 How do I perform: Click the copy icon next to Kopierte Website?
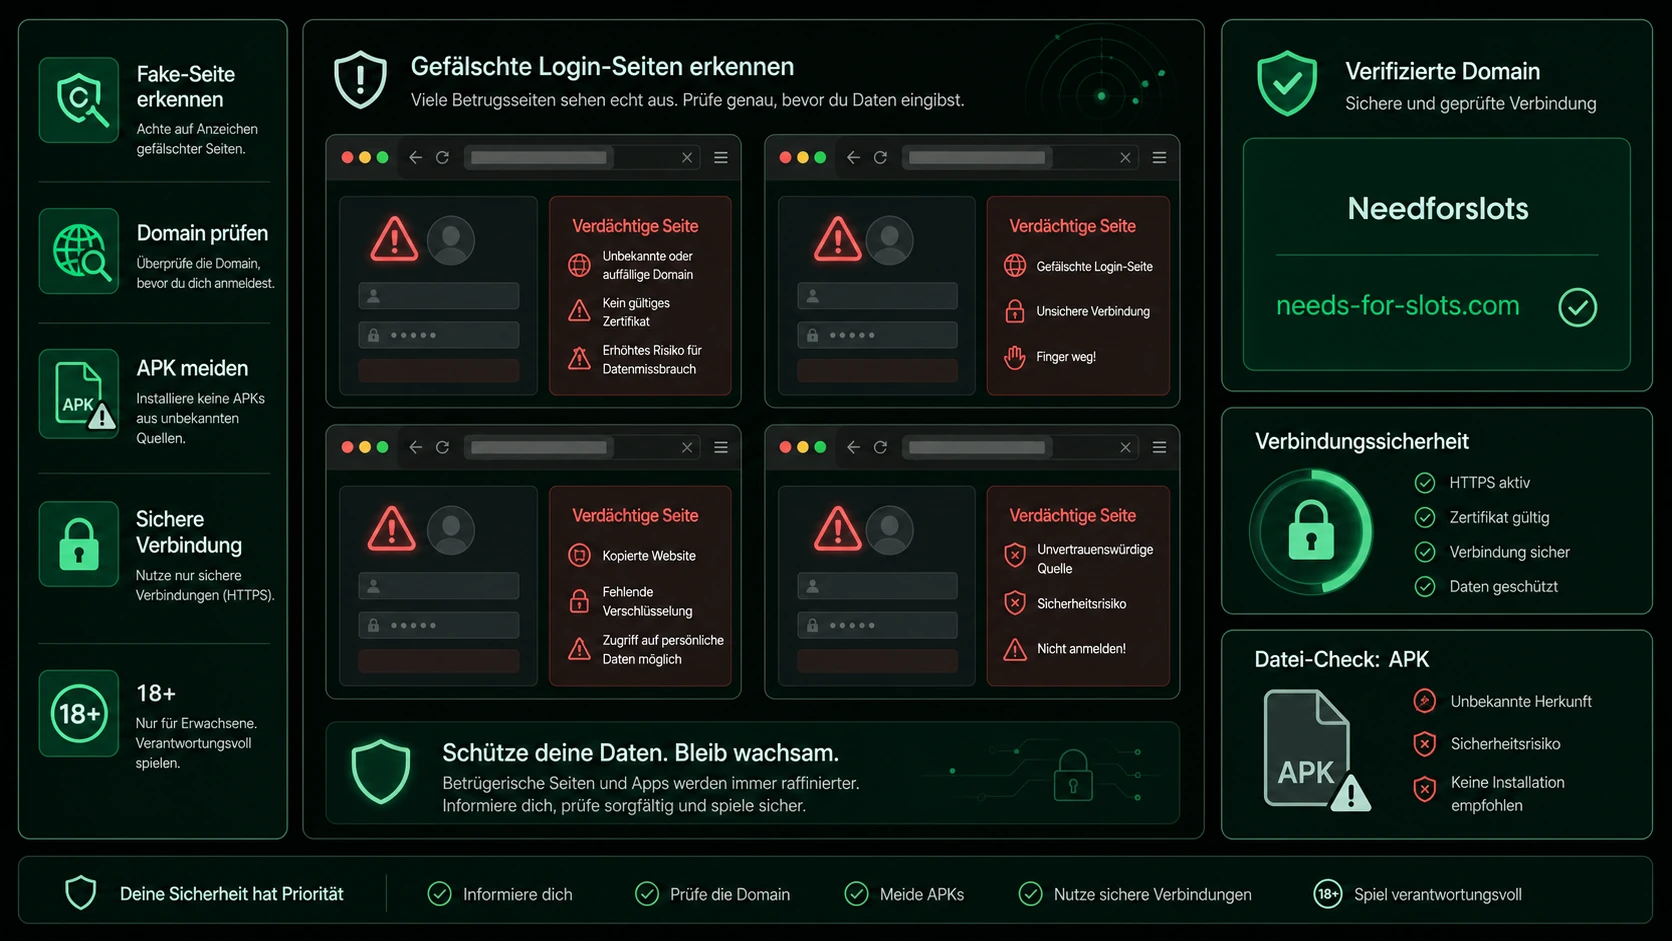580,556
